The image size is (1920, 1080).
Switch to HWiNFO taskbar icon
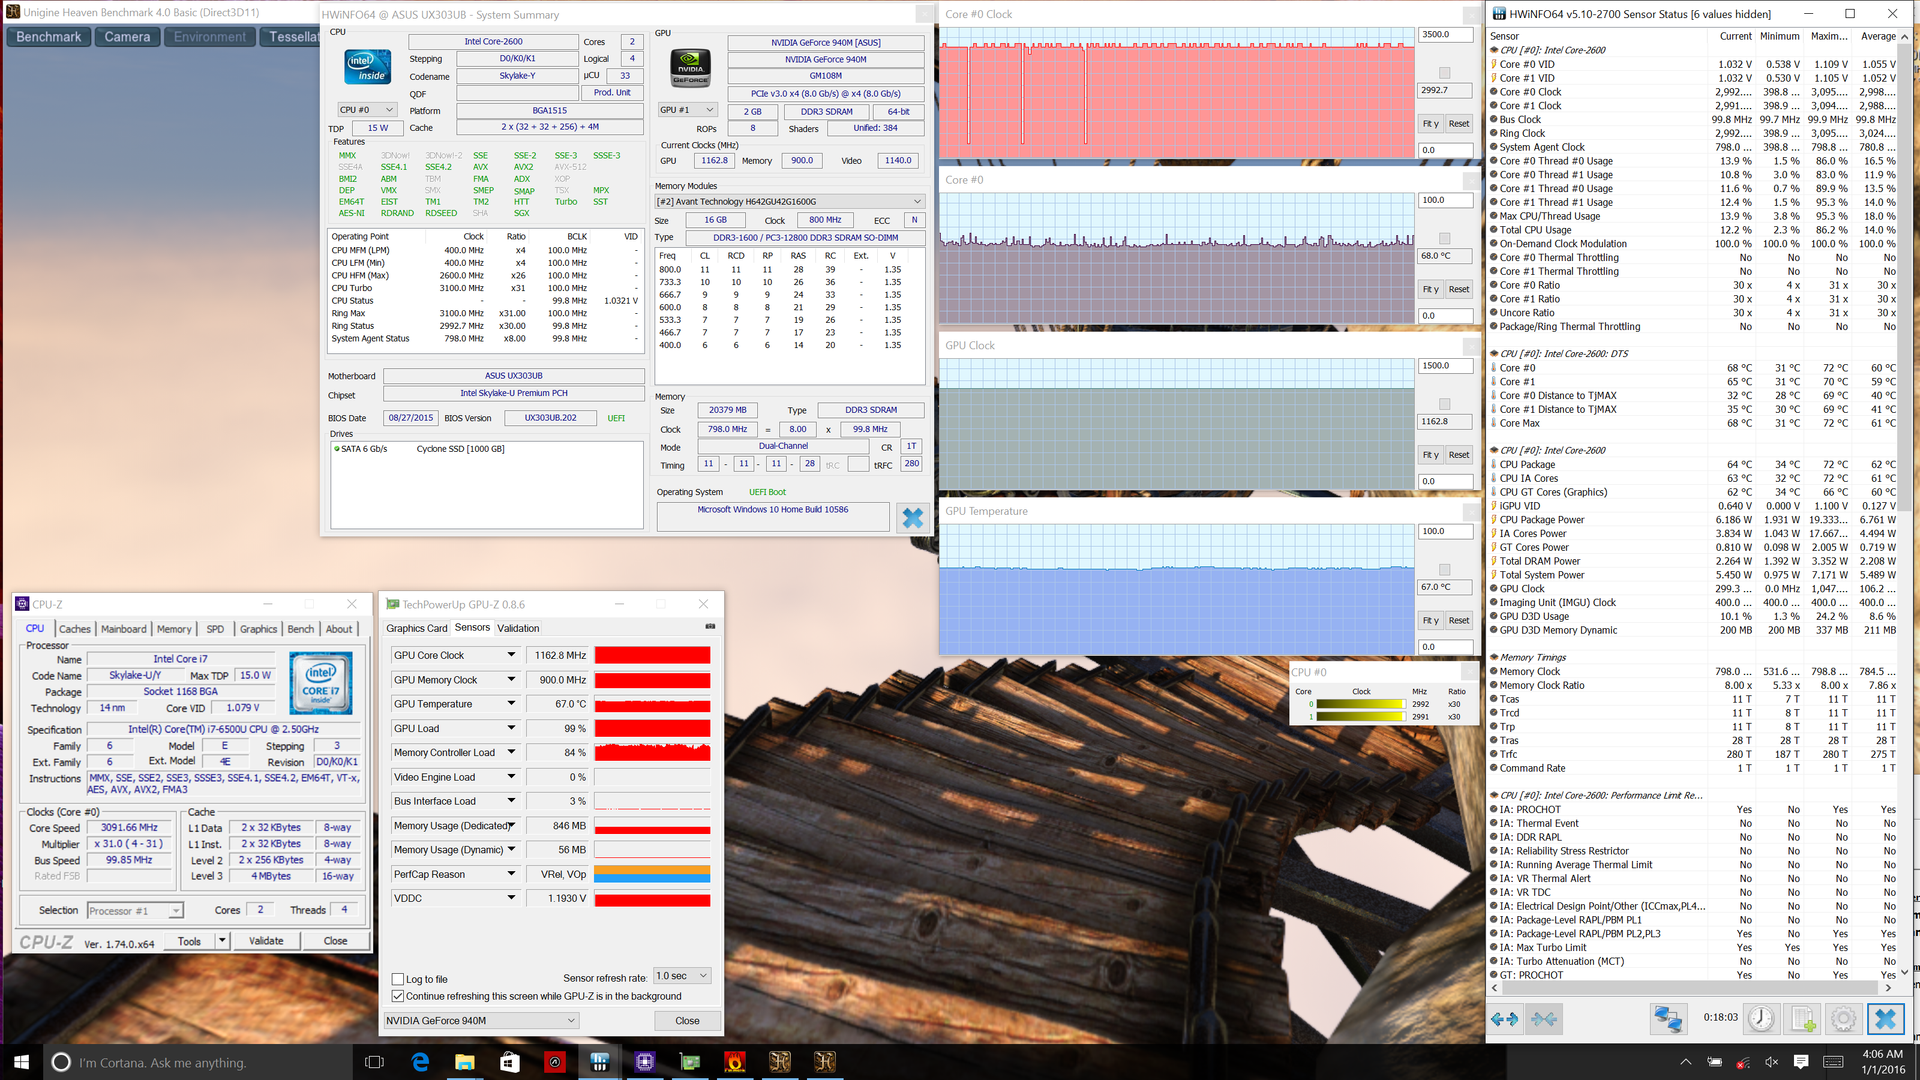pyautogui.click(x=600, y=1061)
